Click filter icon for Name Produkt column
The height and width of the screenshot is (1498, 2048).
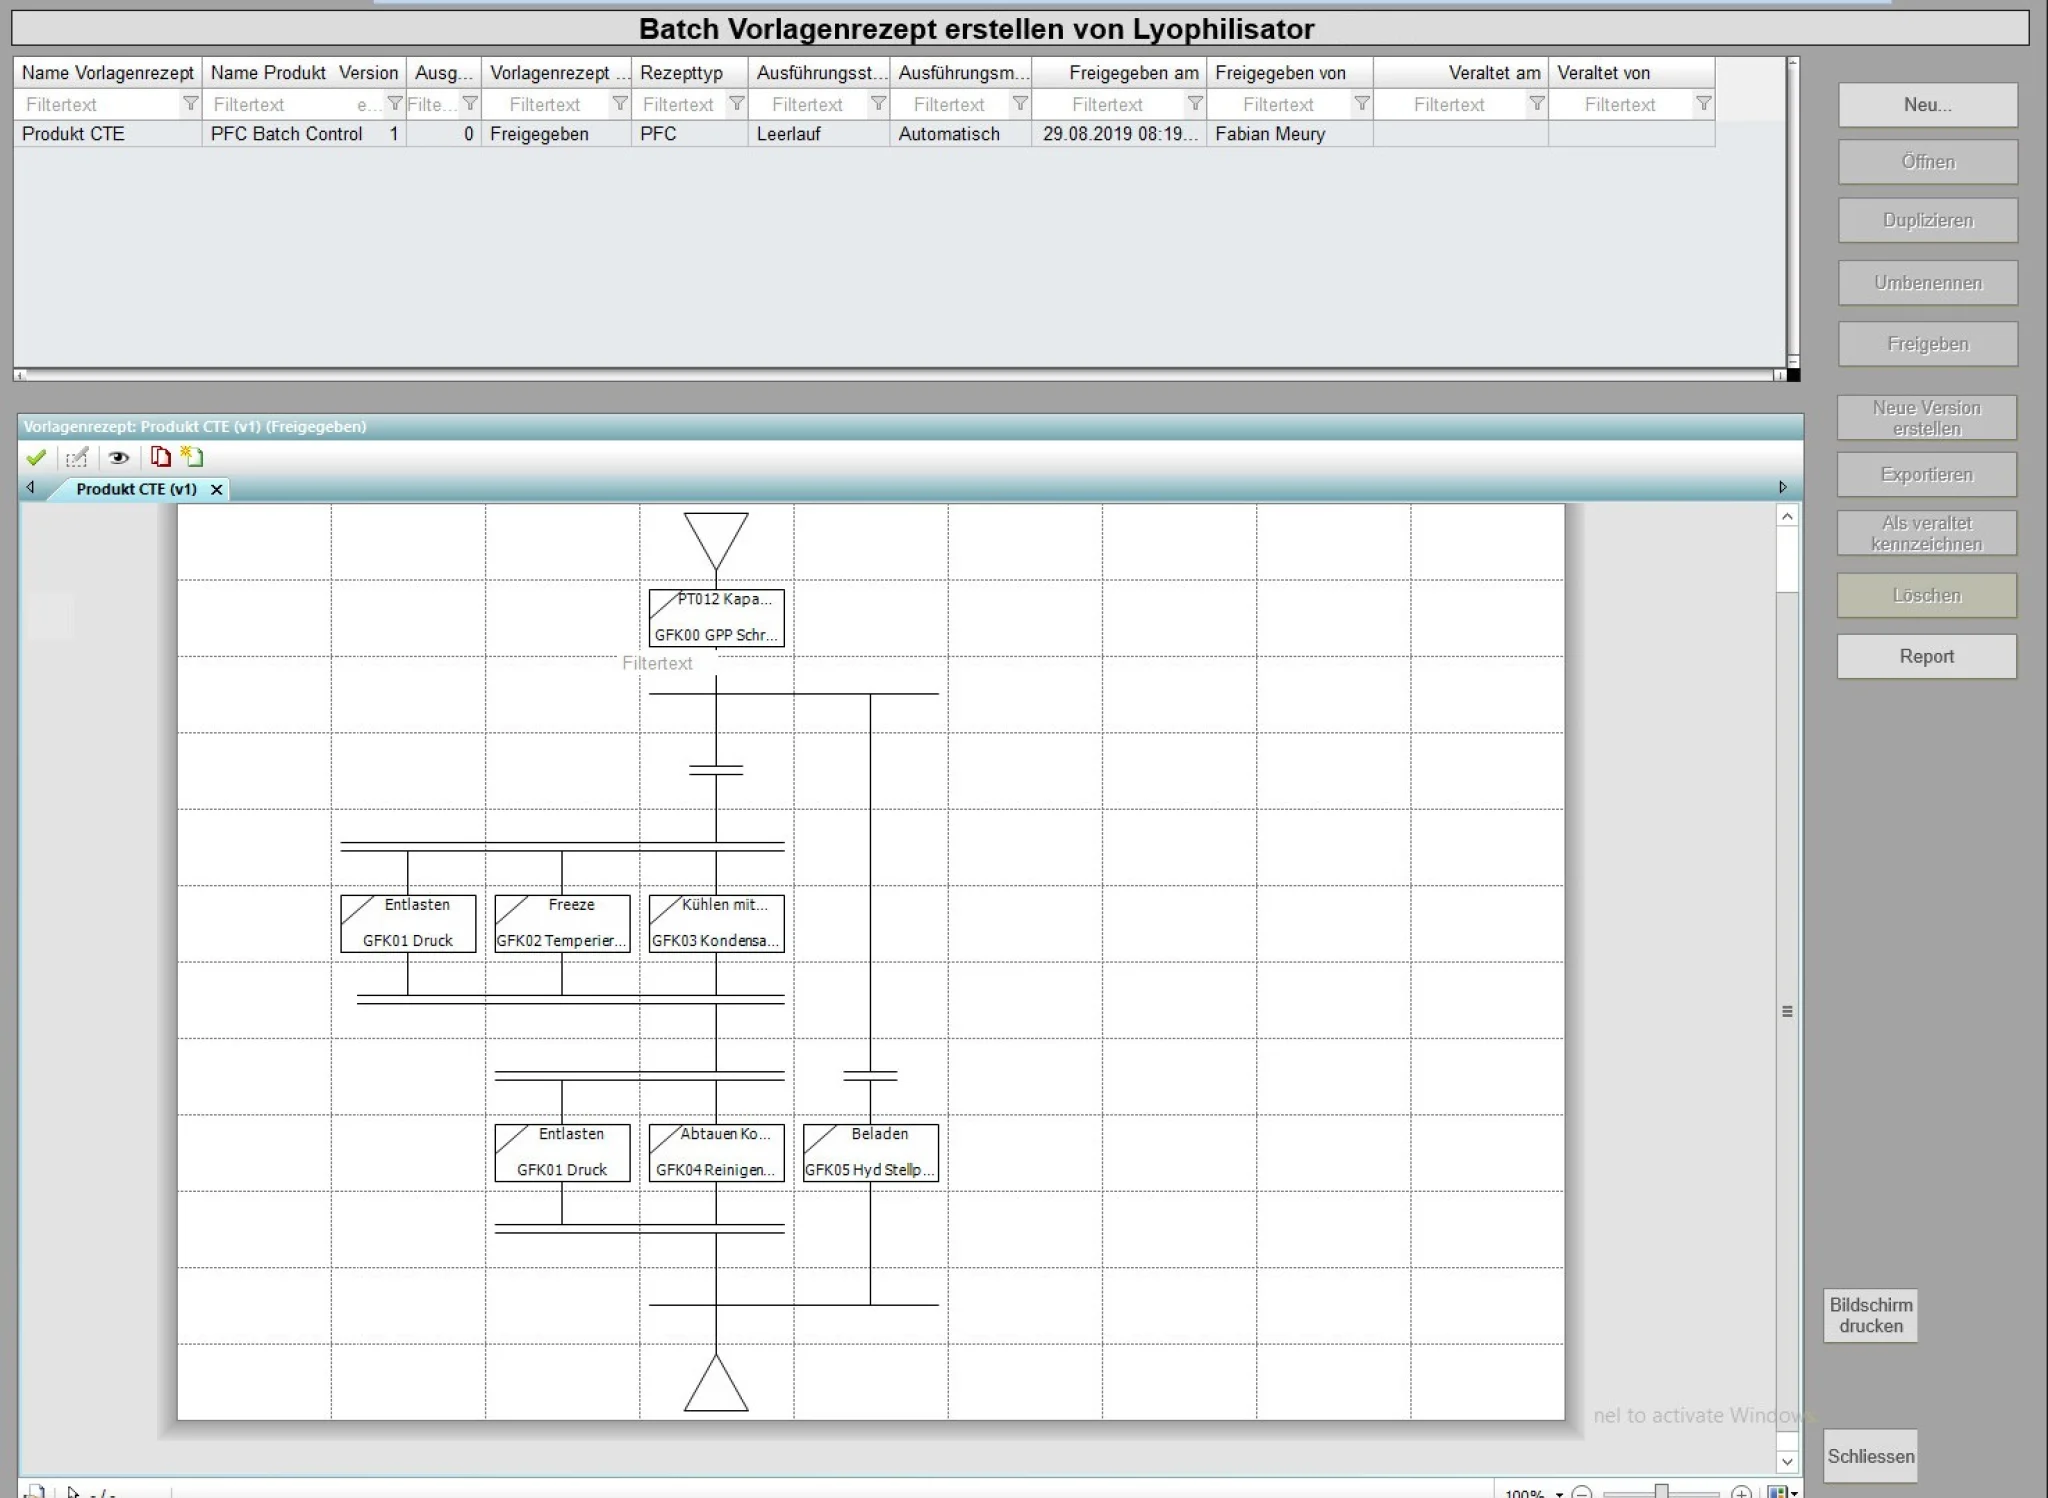click(395, 104)
